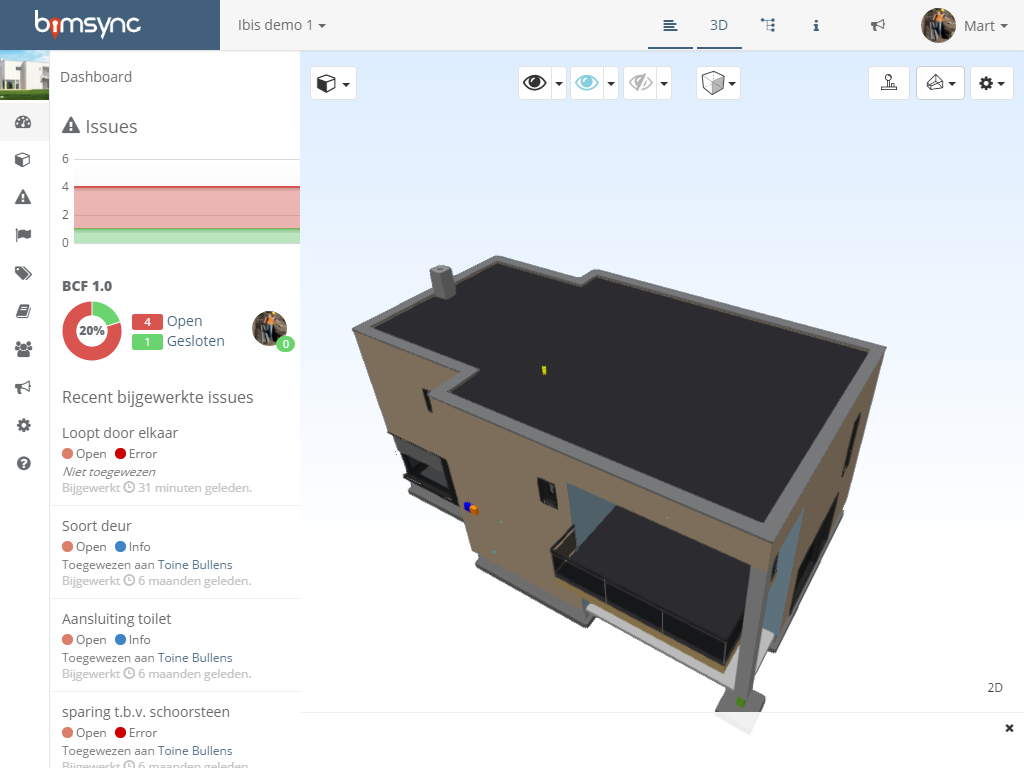Open the team members icon in sidebar

tap(24, 350)
